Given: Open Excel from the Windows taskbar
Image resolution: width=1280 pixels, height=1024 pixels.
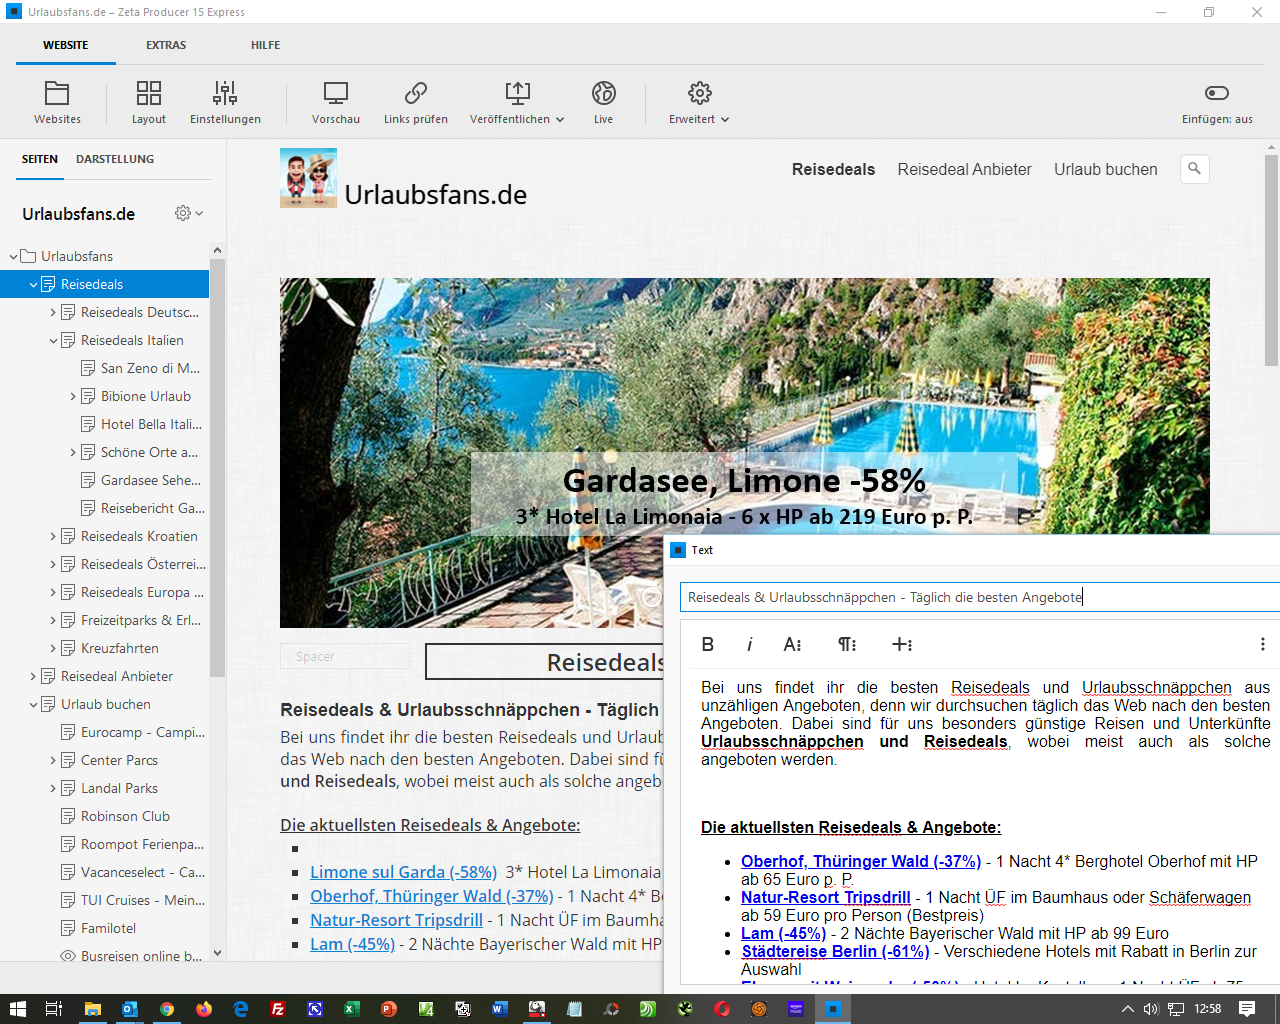Looking at the screenshot, I should point(352,1009).
